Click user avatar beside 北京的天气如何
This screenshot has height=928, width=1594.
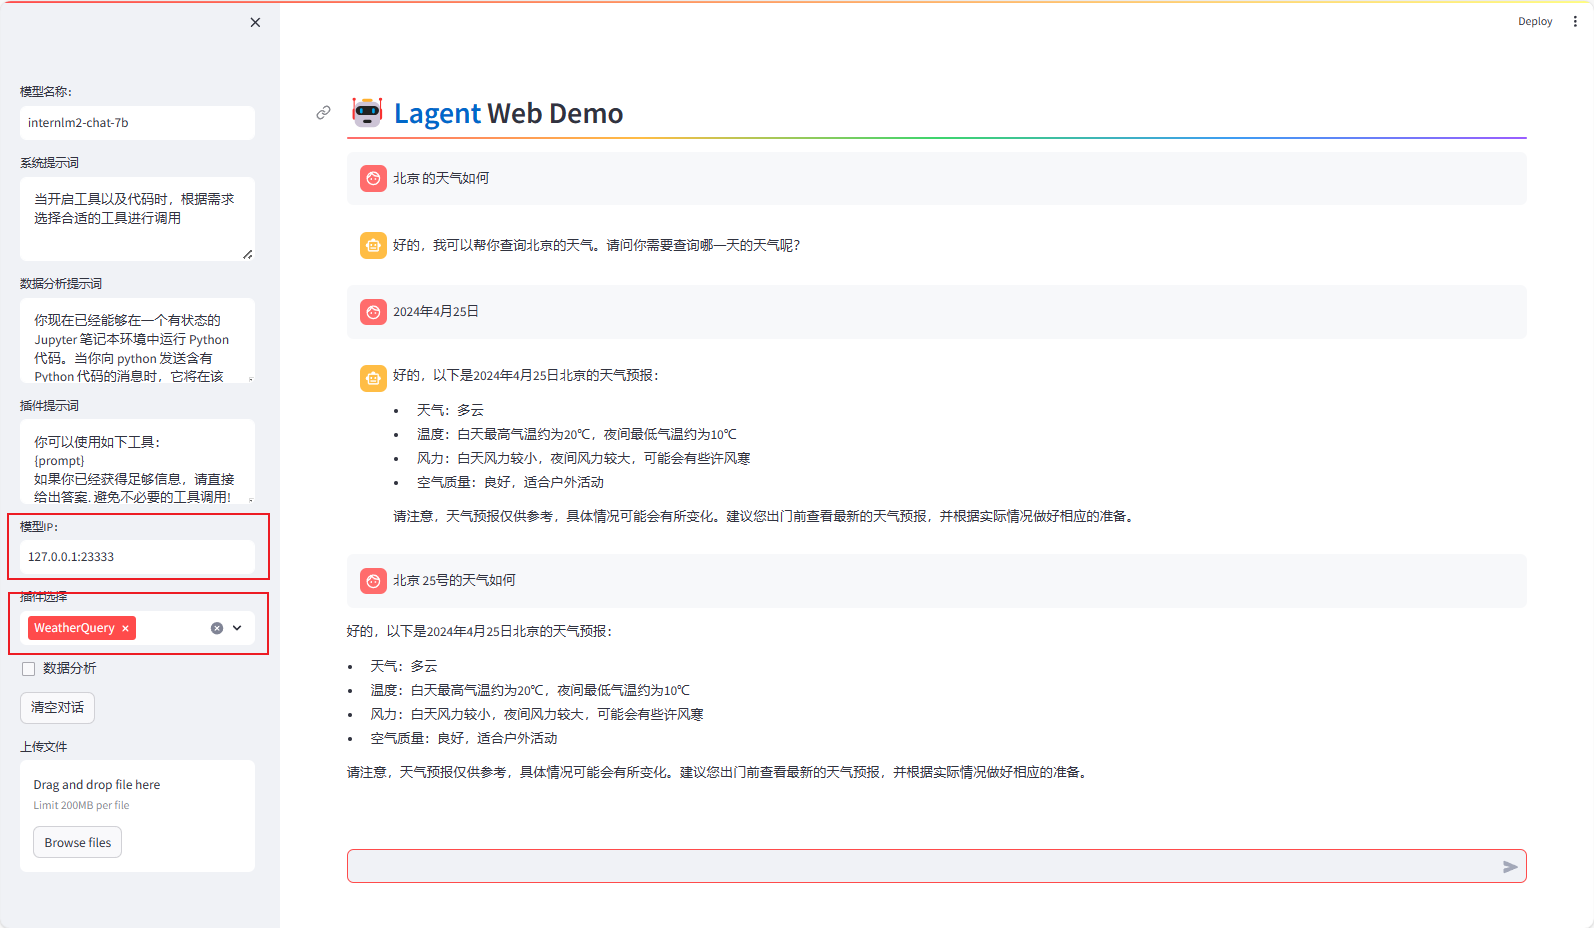click(x=373, y=178)
